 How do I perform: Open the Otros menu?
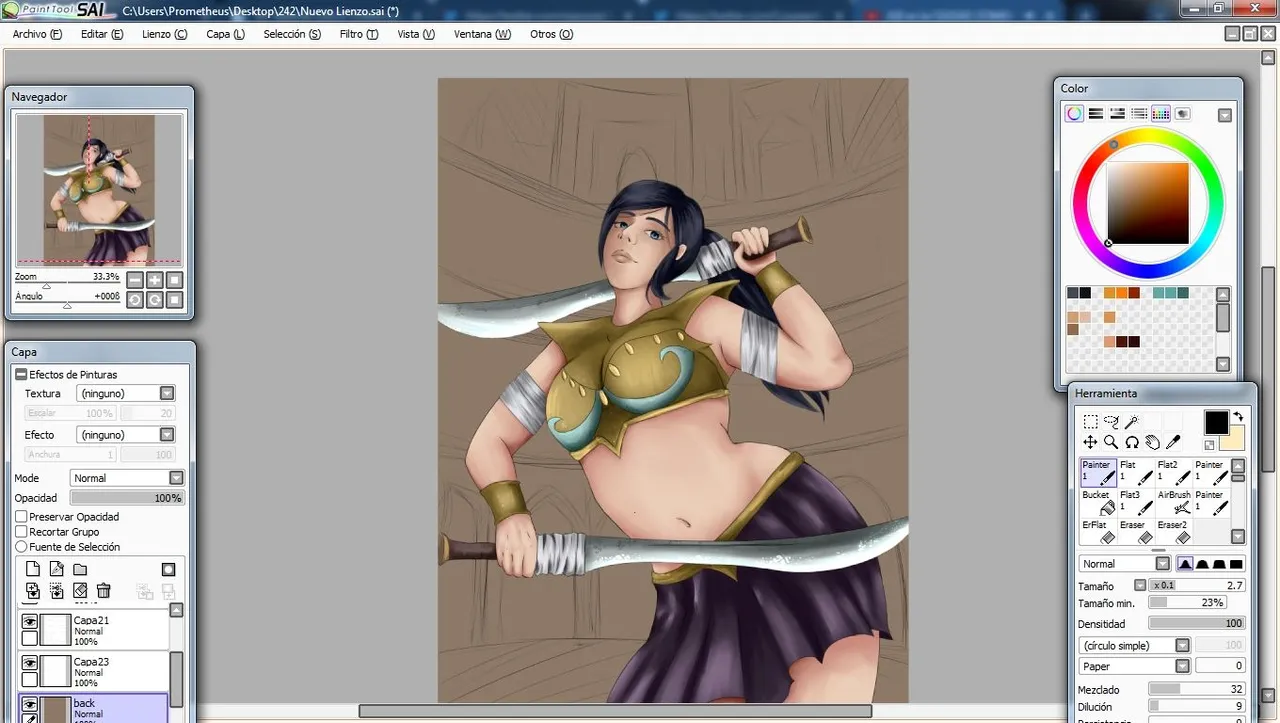pos(551,34)
